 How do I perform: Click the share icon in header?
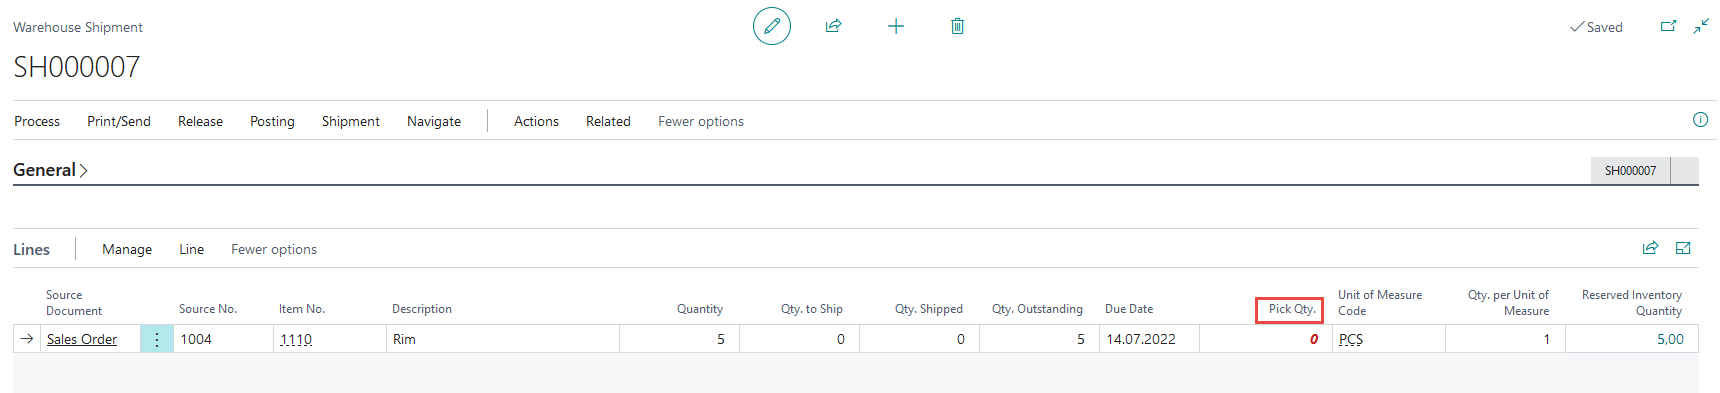(x=833, y=26)
